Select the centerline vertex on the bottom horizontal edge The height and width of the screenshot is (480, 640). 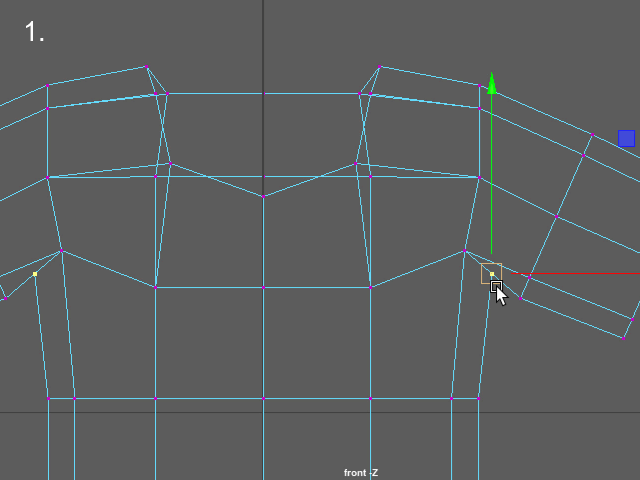tap(263, 398)
